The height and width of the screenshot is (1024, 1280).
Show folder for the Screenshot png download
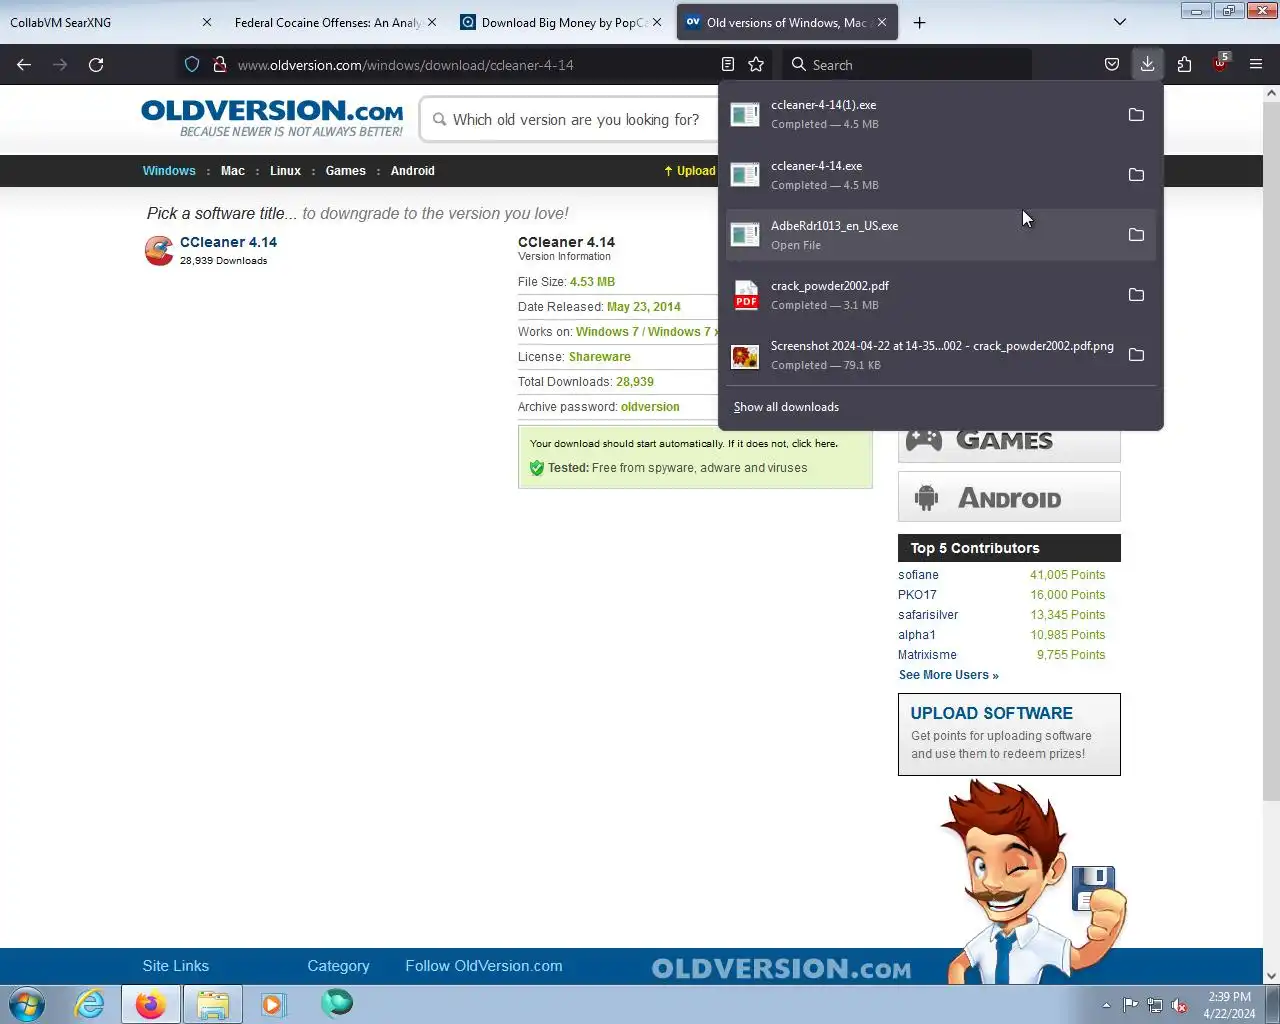1136,354
